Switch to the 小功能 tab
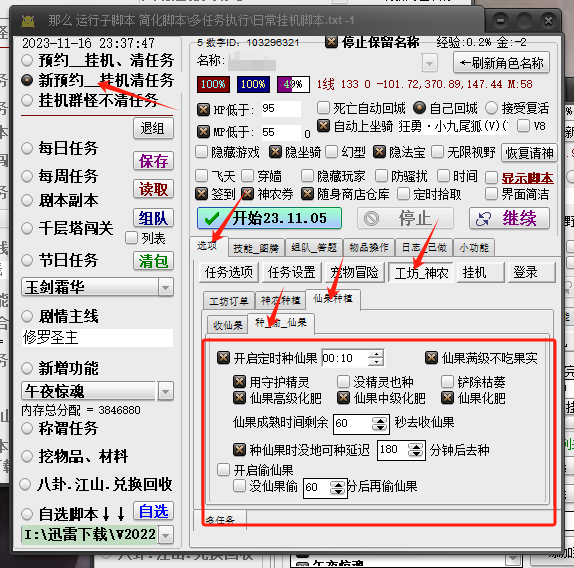Viewport: 574px width, 568px height. [x=474, y=247]
